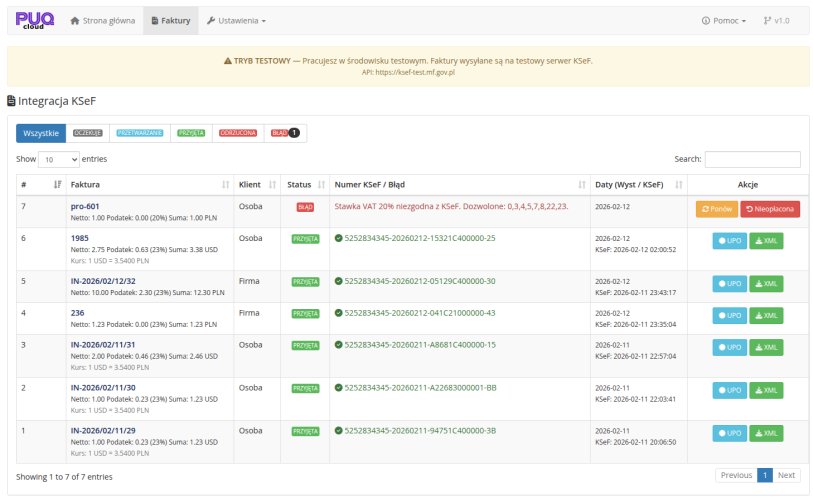The height and width of the screenshot is (502, 813).
Task: Open invoice IN-2026/02/11/29
Action: pos(103,430)
